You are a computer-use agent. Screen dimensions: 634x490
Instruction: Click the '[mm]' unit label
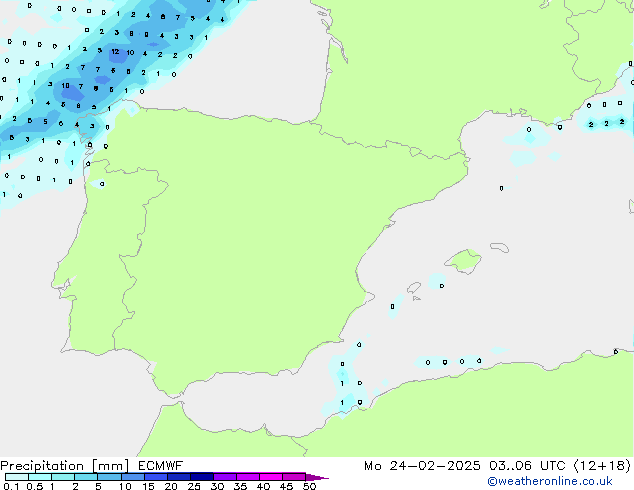[110, 466]
